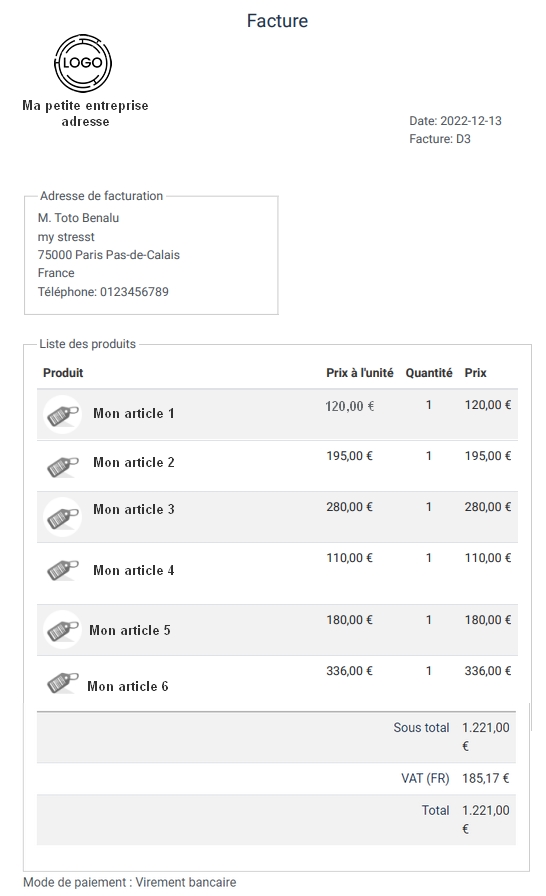Open the Mon article 1 product name

[134, 413]
